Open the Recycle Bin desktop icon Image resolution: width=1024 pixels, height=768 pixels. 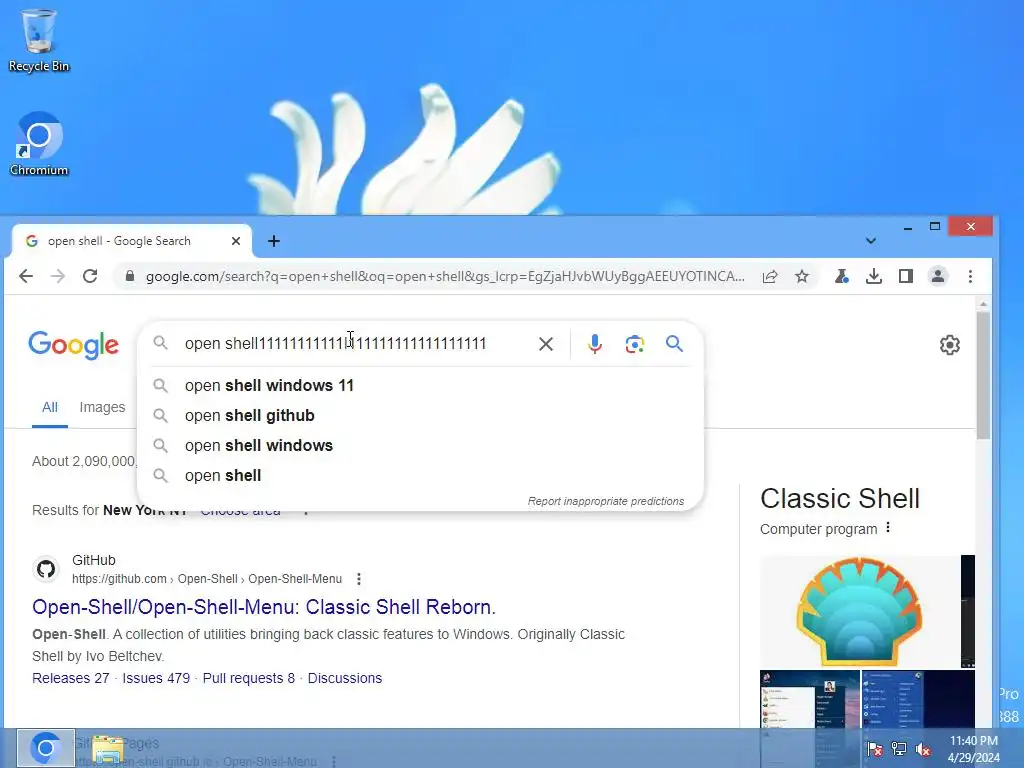pyautogui.click(x=39, y=40)
